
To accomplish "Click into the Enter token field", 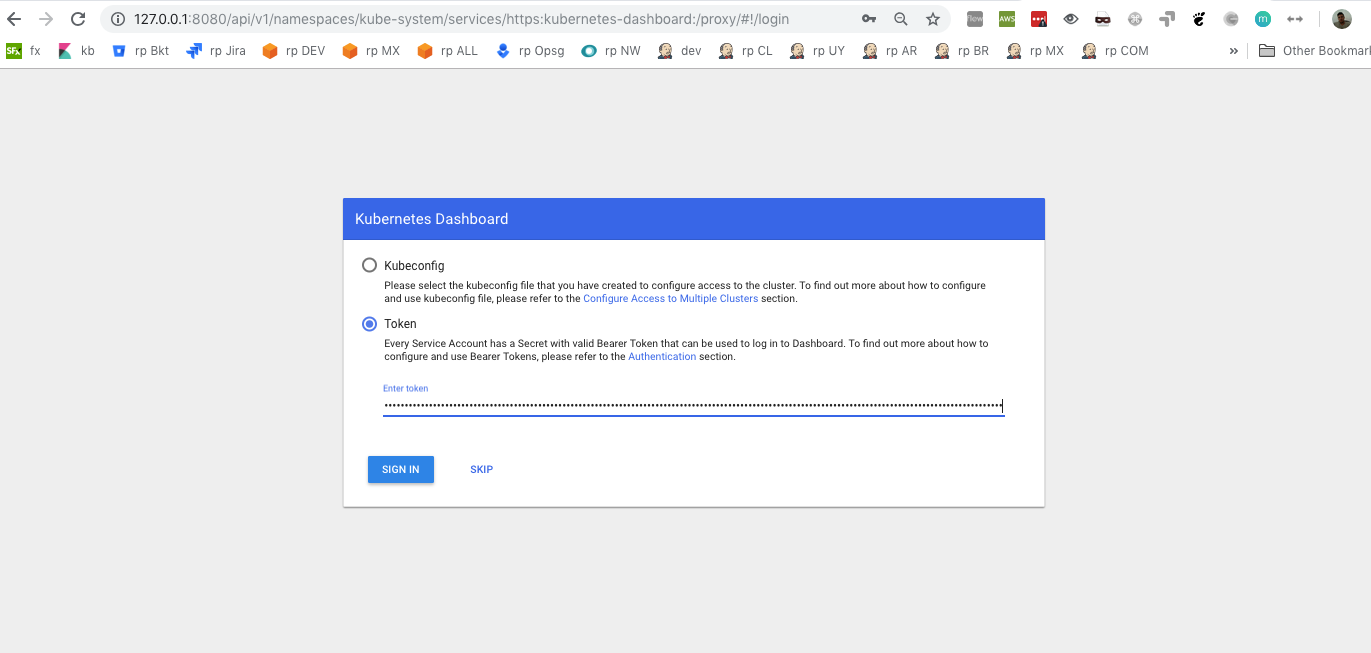I will point(693,405).
